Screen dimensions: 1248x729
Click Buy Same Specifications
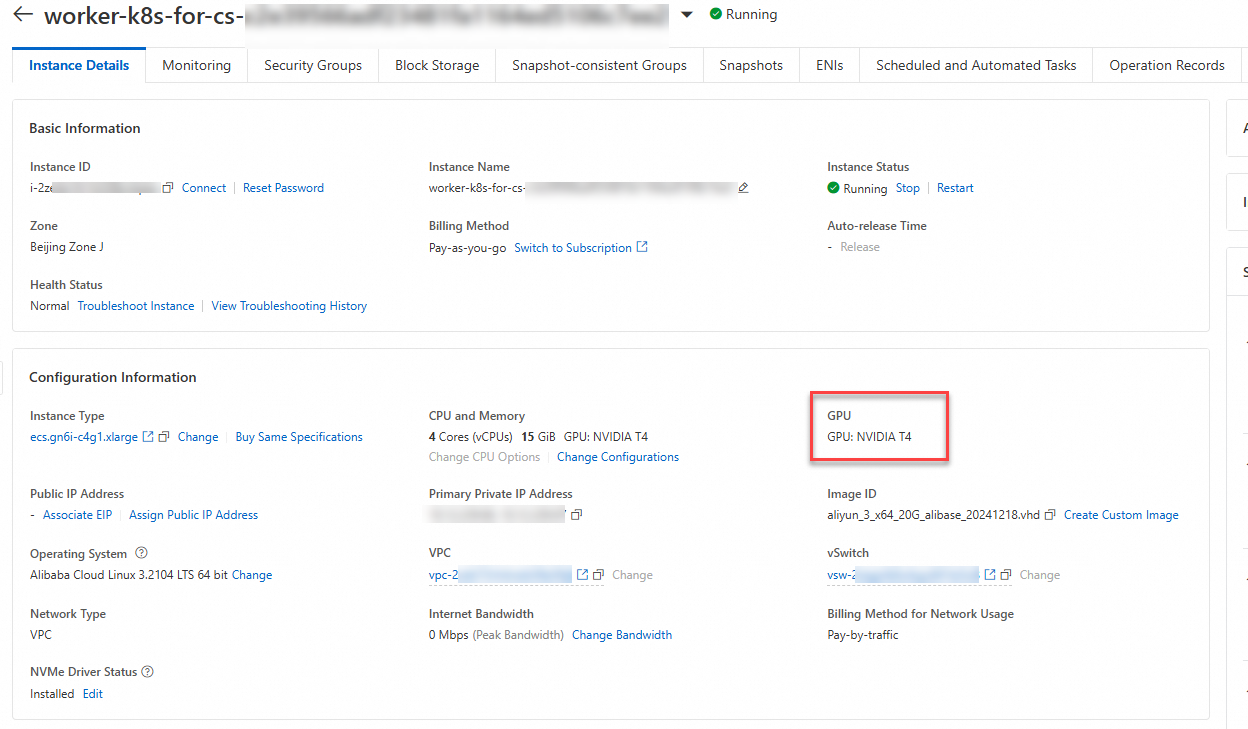299,437
